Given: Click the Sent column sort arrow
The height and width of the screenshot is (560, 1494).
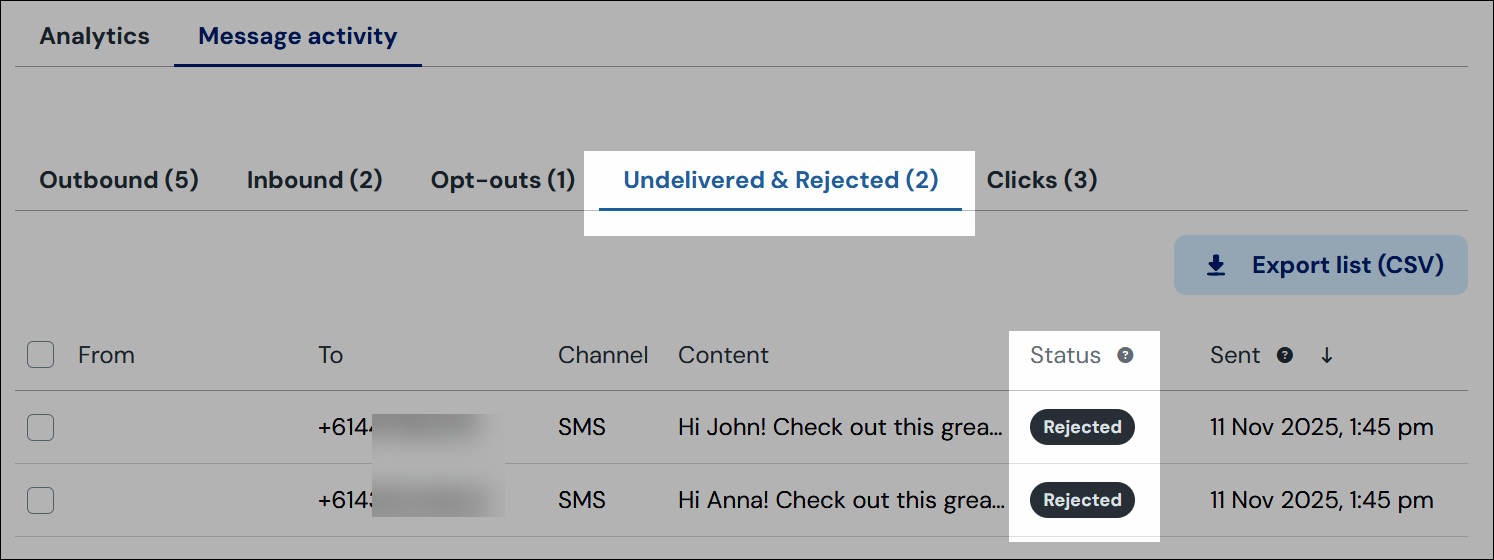Looking at the screenshot, I should [1327, 355].
